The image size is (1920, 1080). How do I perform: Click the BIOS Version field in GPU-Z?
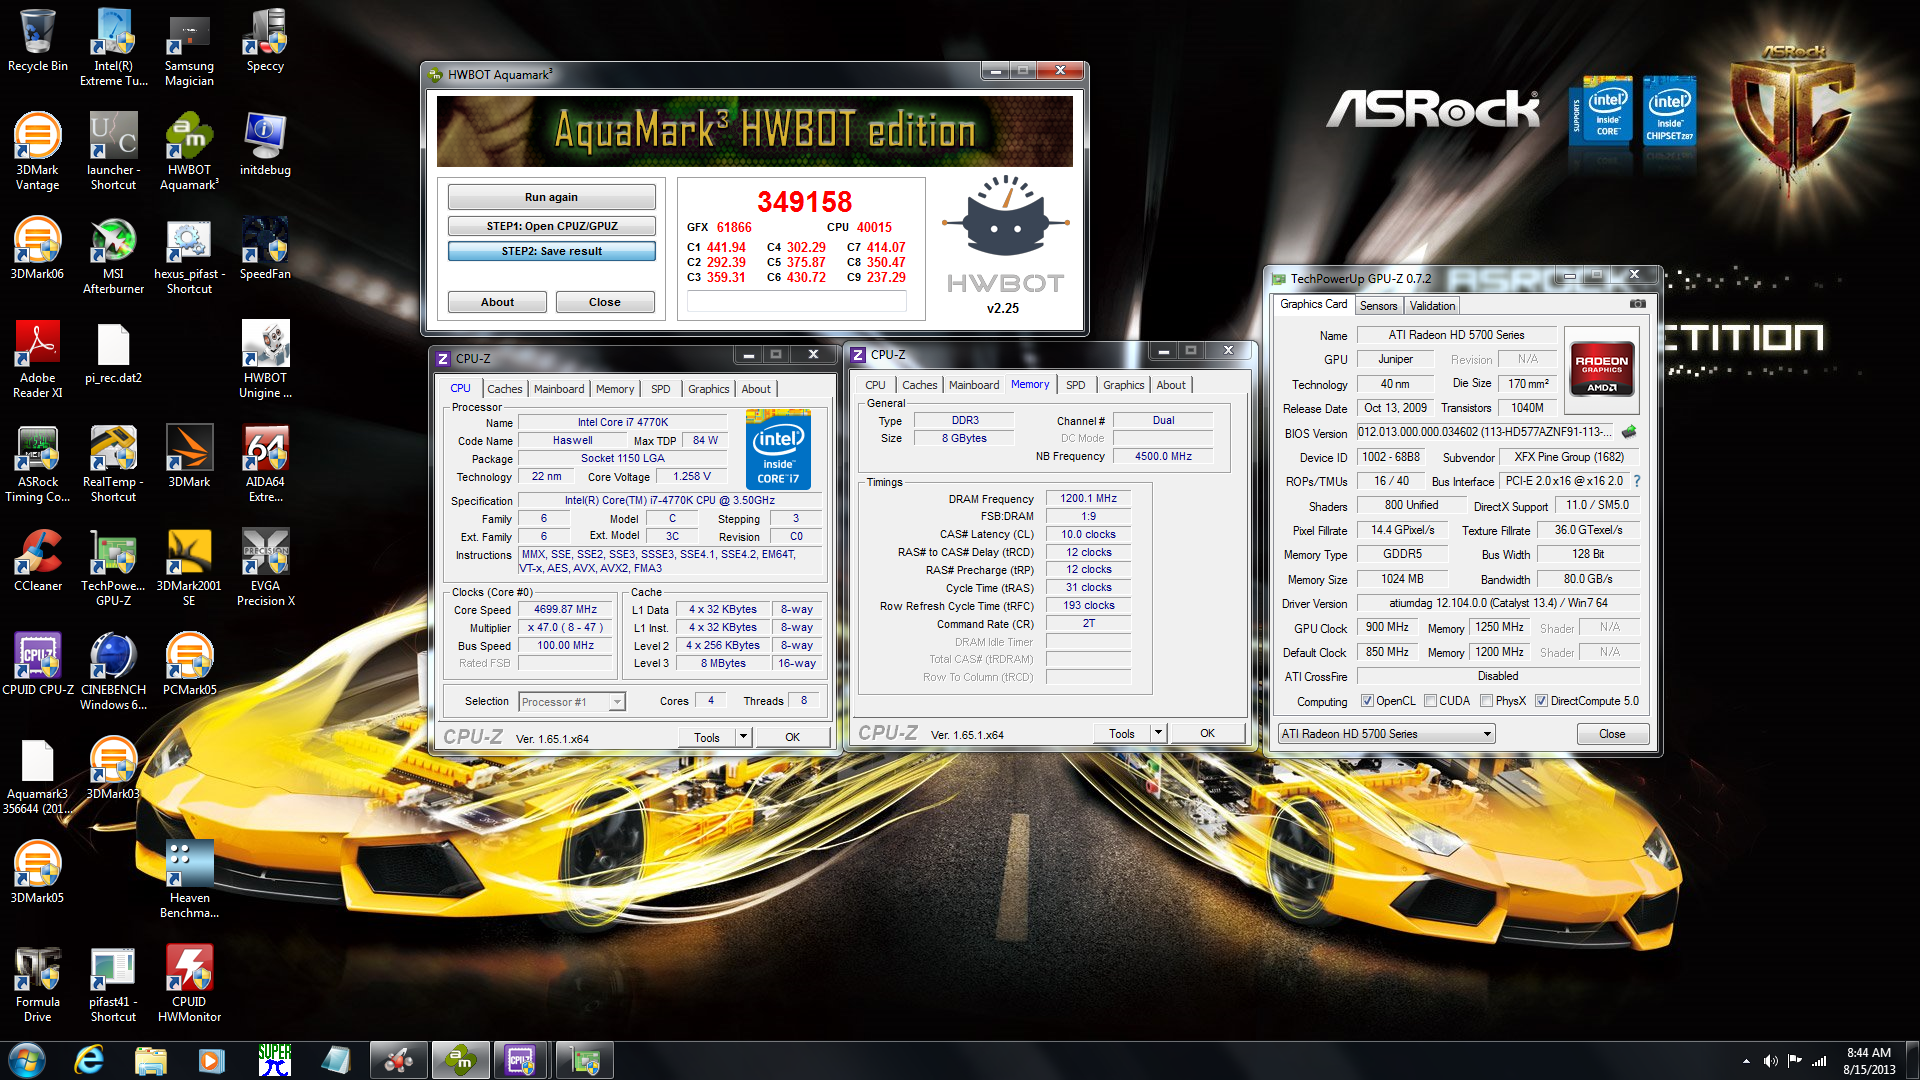coord(1486,432)
